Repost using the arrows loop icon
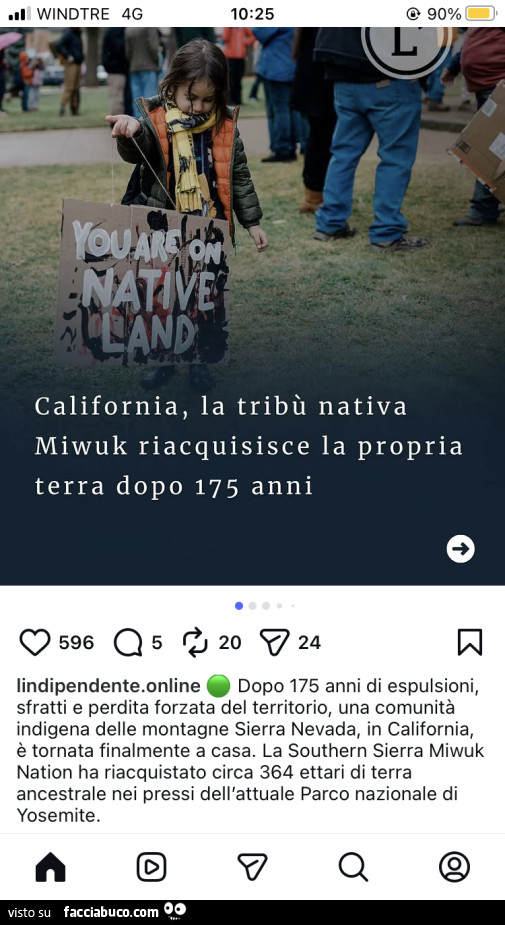 (195, 642)
